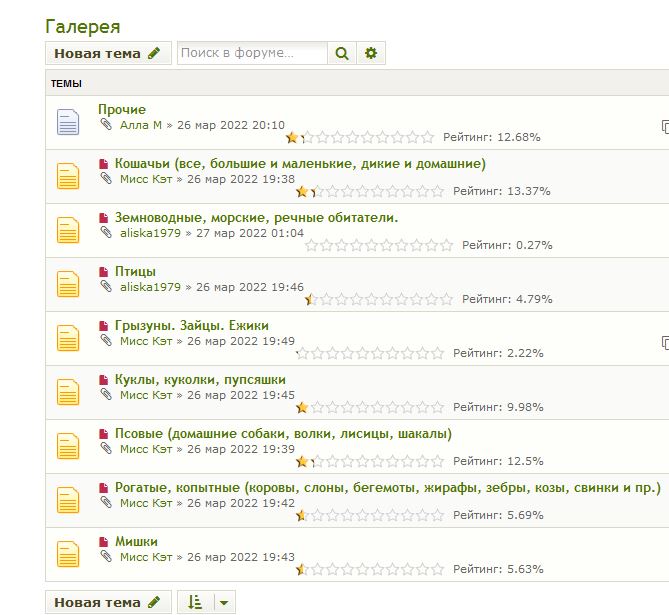Click the search magnifier icon button

342,53
